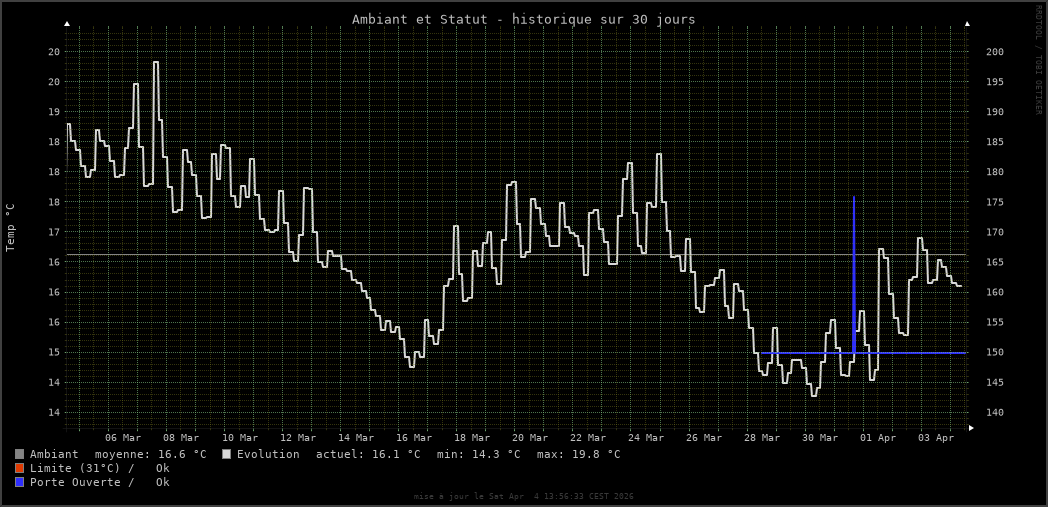Viewport: 1048px width, 507px height.
Task: Click the 150 value on right axis
Action: click(x=995, y=352)
